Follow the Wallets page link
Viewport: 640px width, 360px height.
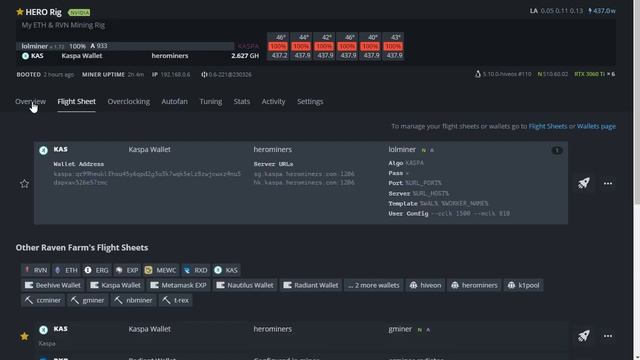tap(596, 127)
